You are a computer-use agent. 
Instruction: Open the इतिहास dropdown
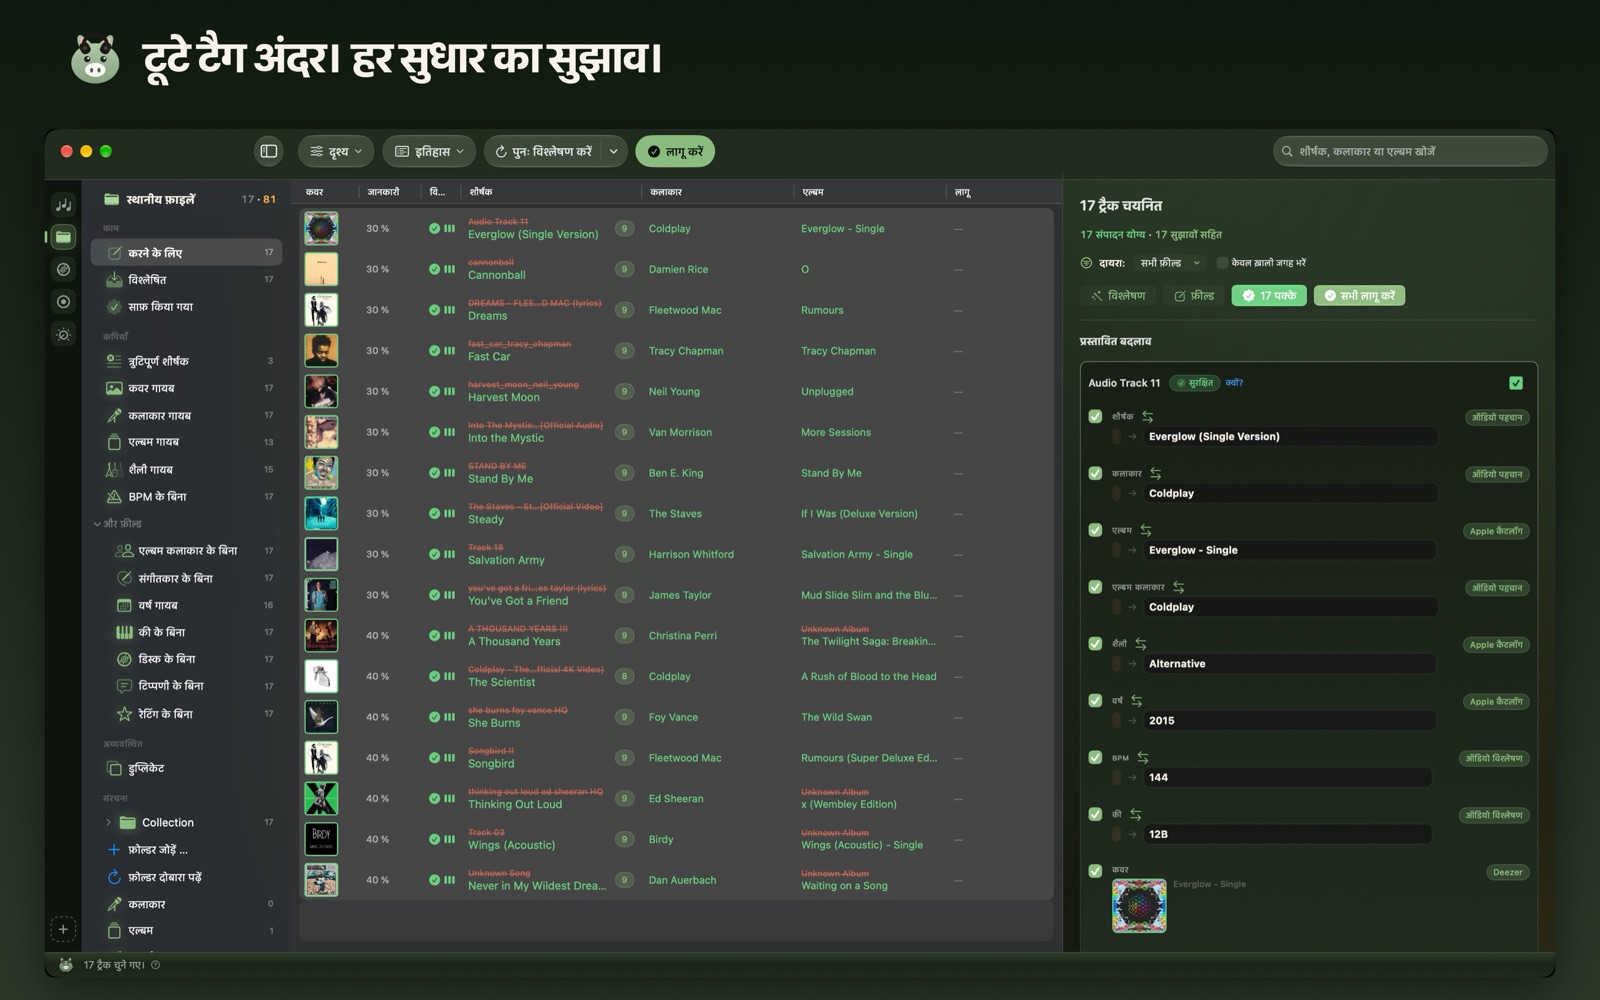coord(429,151)
